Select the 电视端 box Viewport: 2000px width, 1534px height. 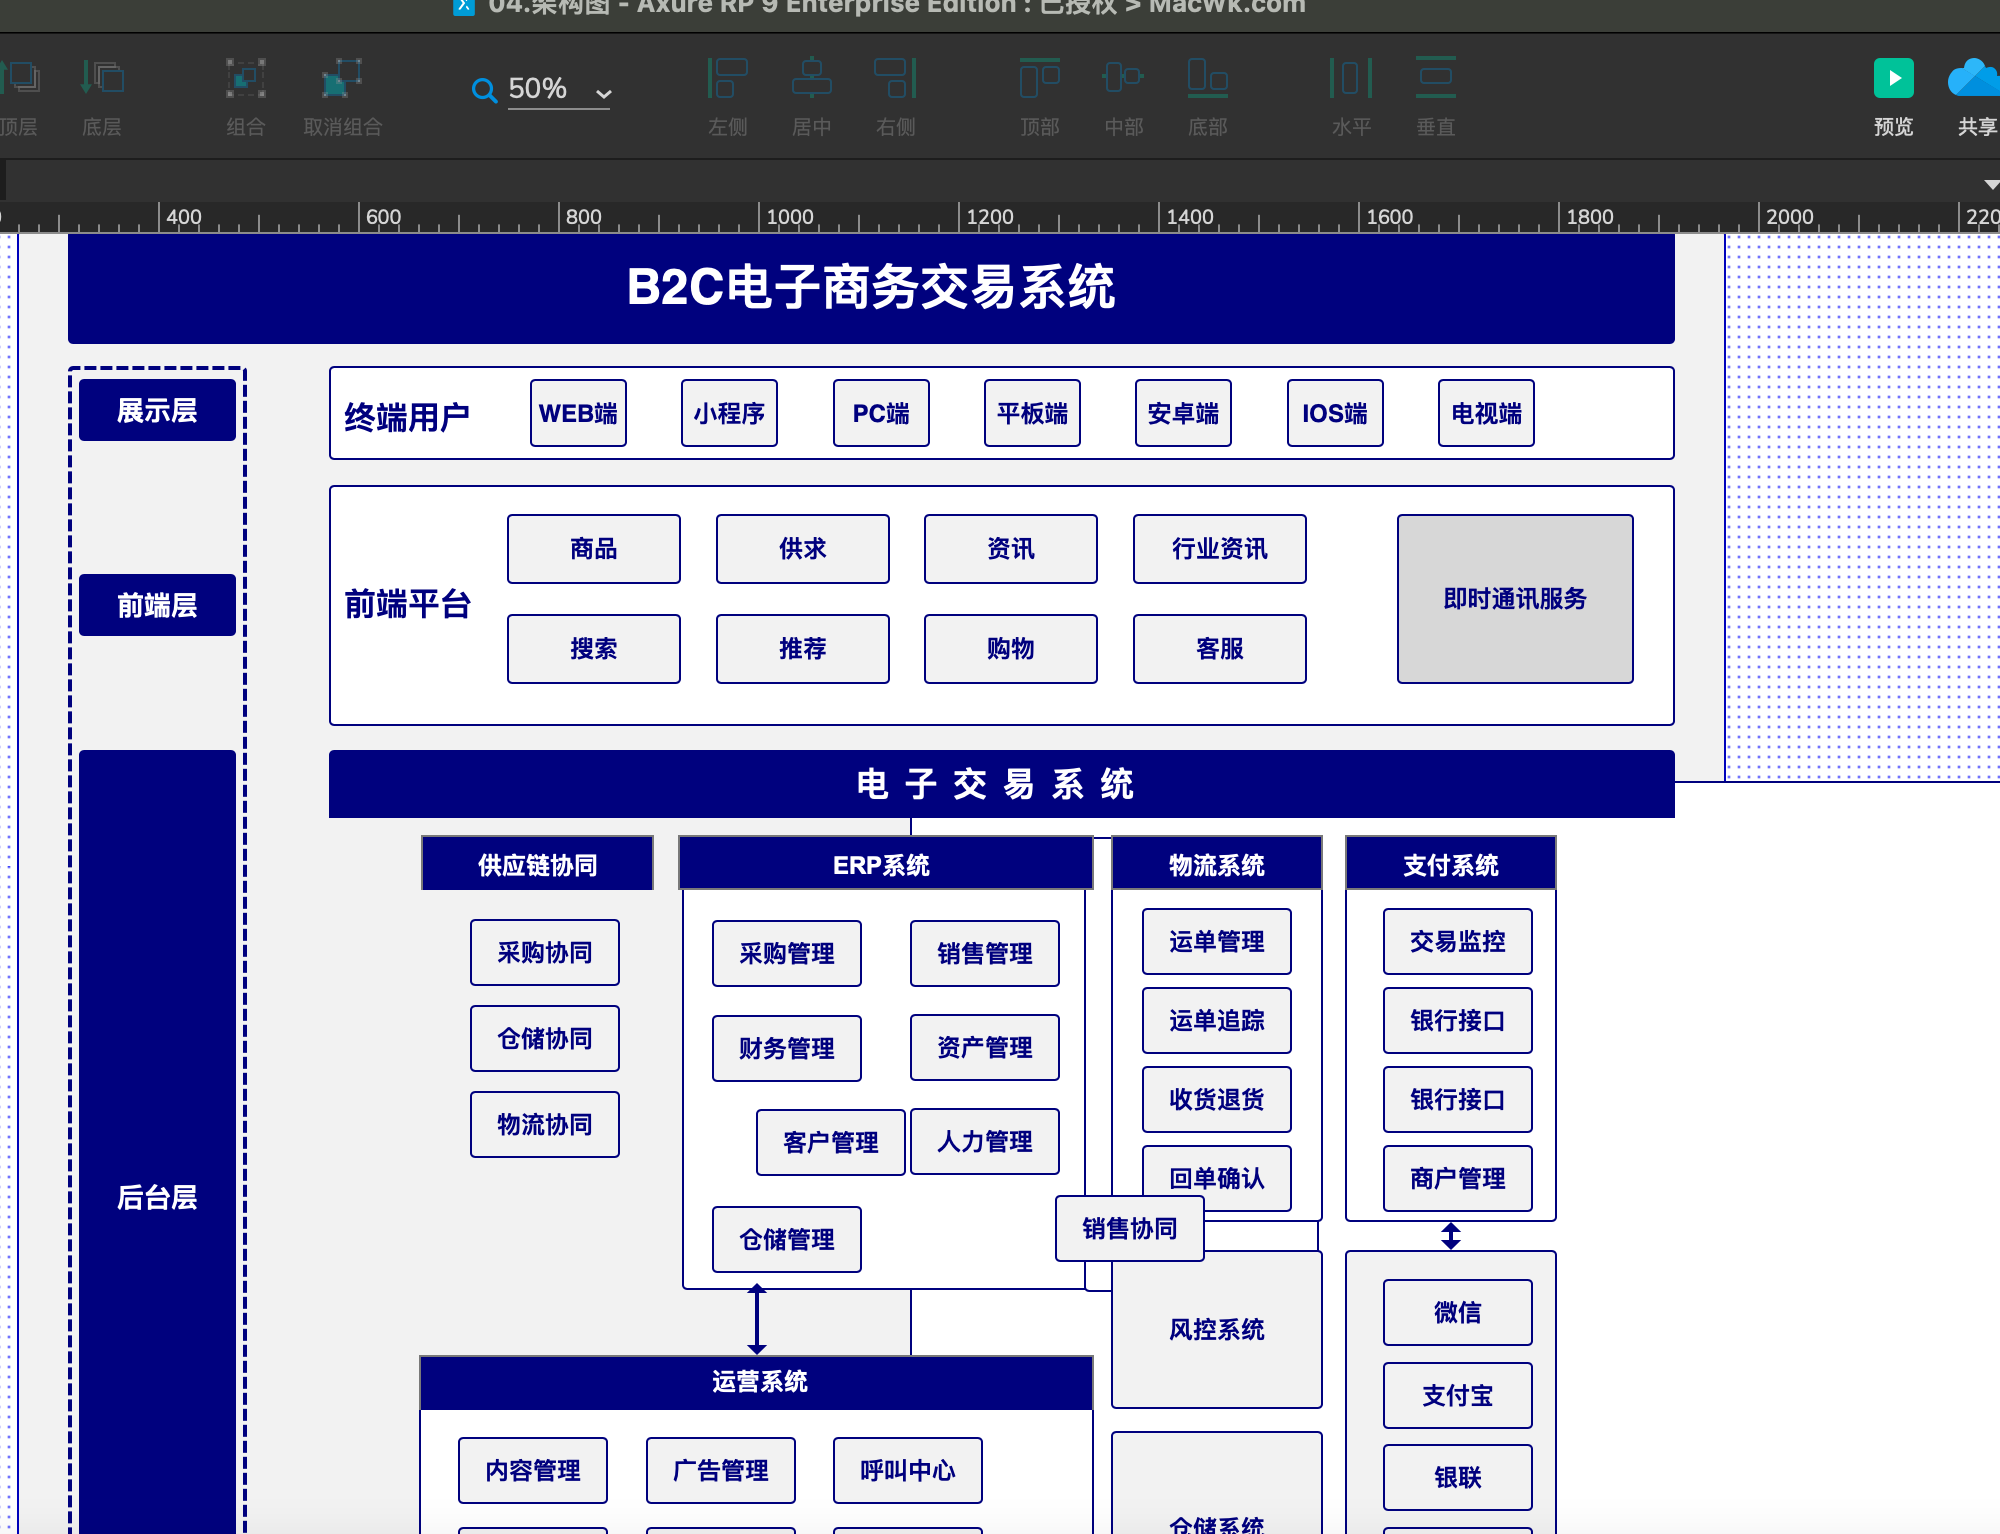click(x=1486, y=413)
